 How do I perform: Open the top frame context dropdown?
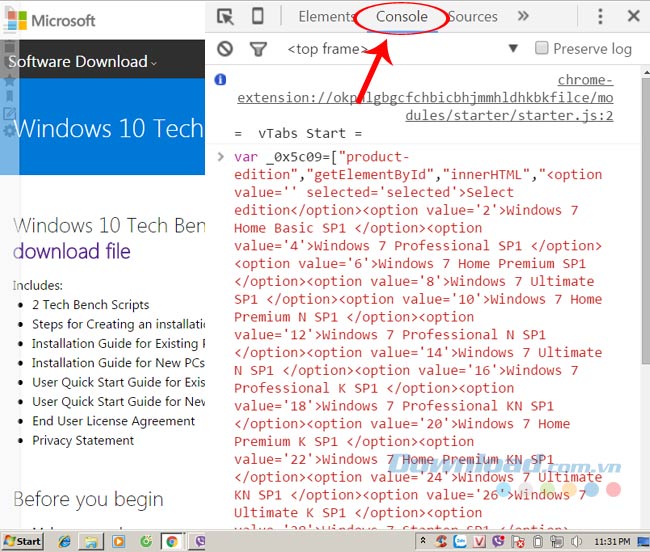[513, 48]
